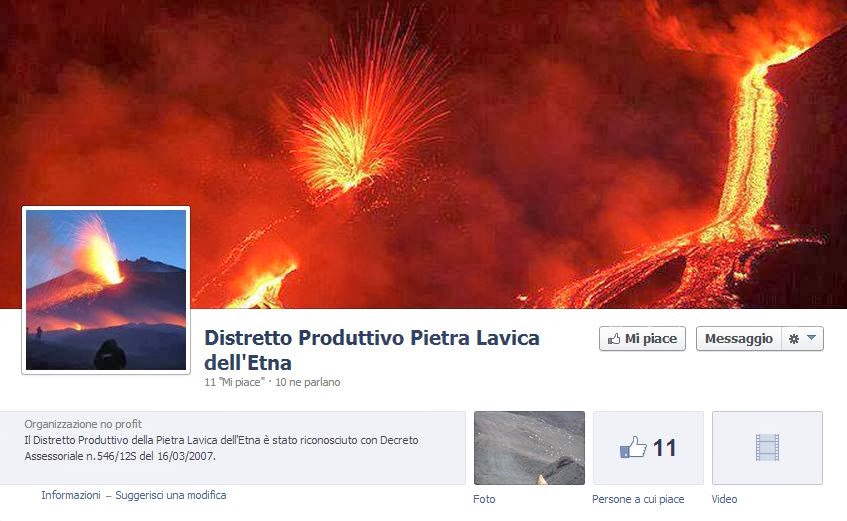Click the Organizzazione no profit description box
Image resolution: width=847 pixels, height=521 pixels.
click(x=232, y=447)
